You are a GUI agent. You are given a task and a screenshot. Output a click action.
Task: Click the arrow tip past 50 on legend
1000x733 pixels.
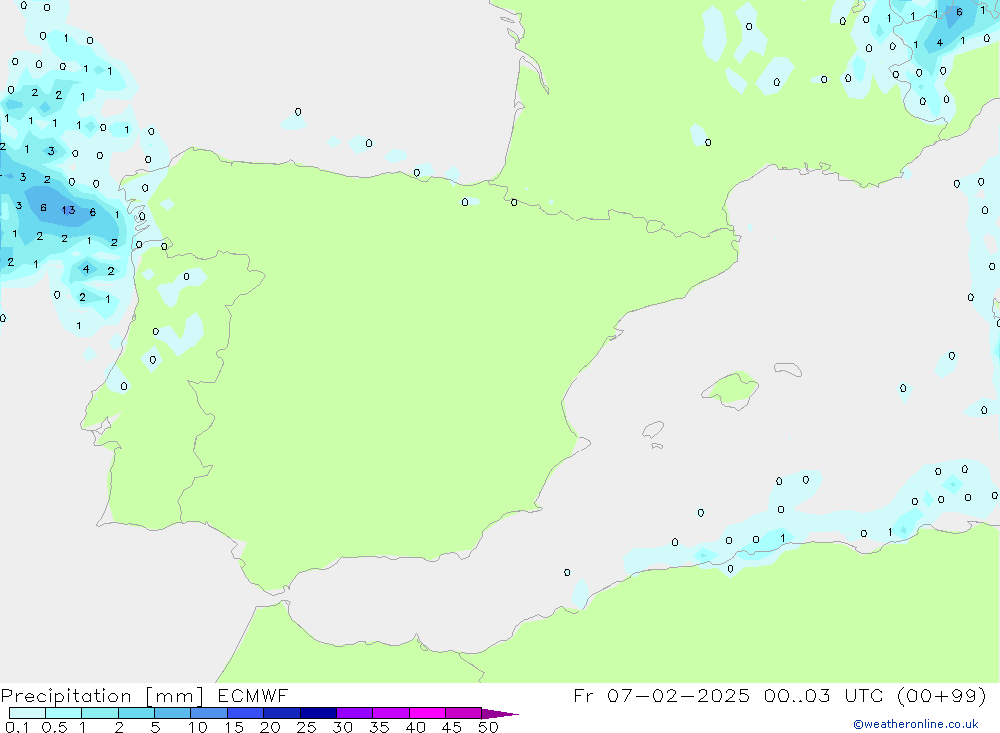pos(501,714)
